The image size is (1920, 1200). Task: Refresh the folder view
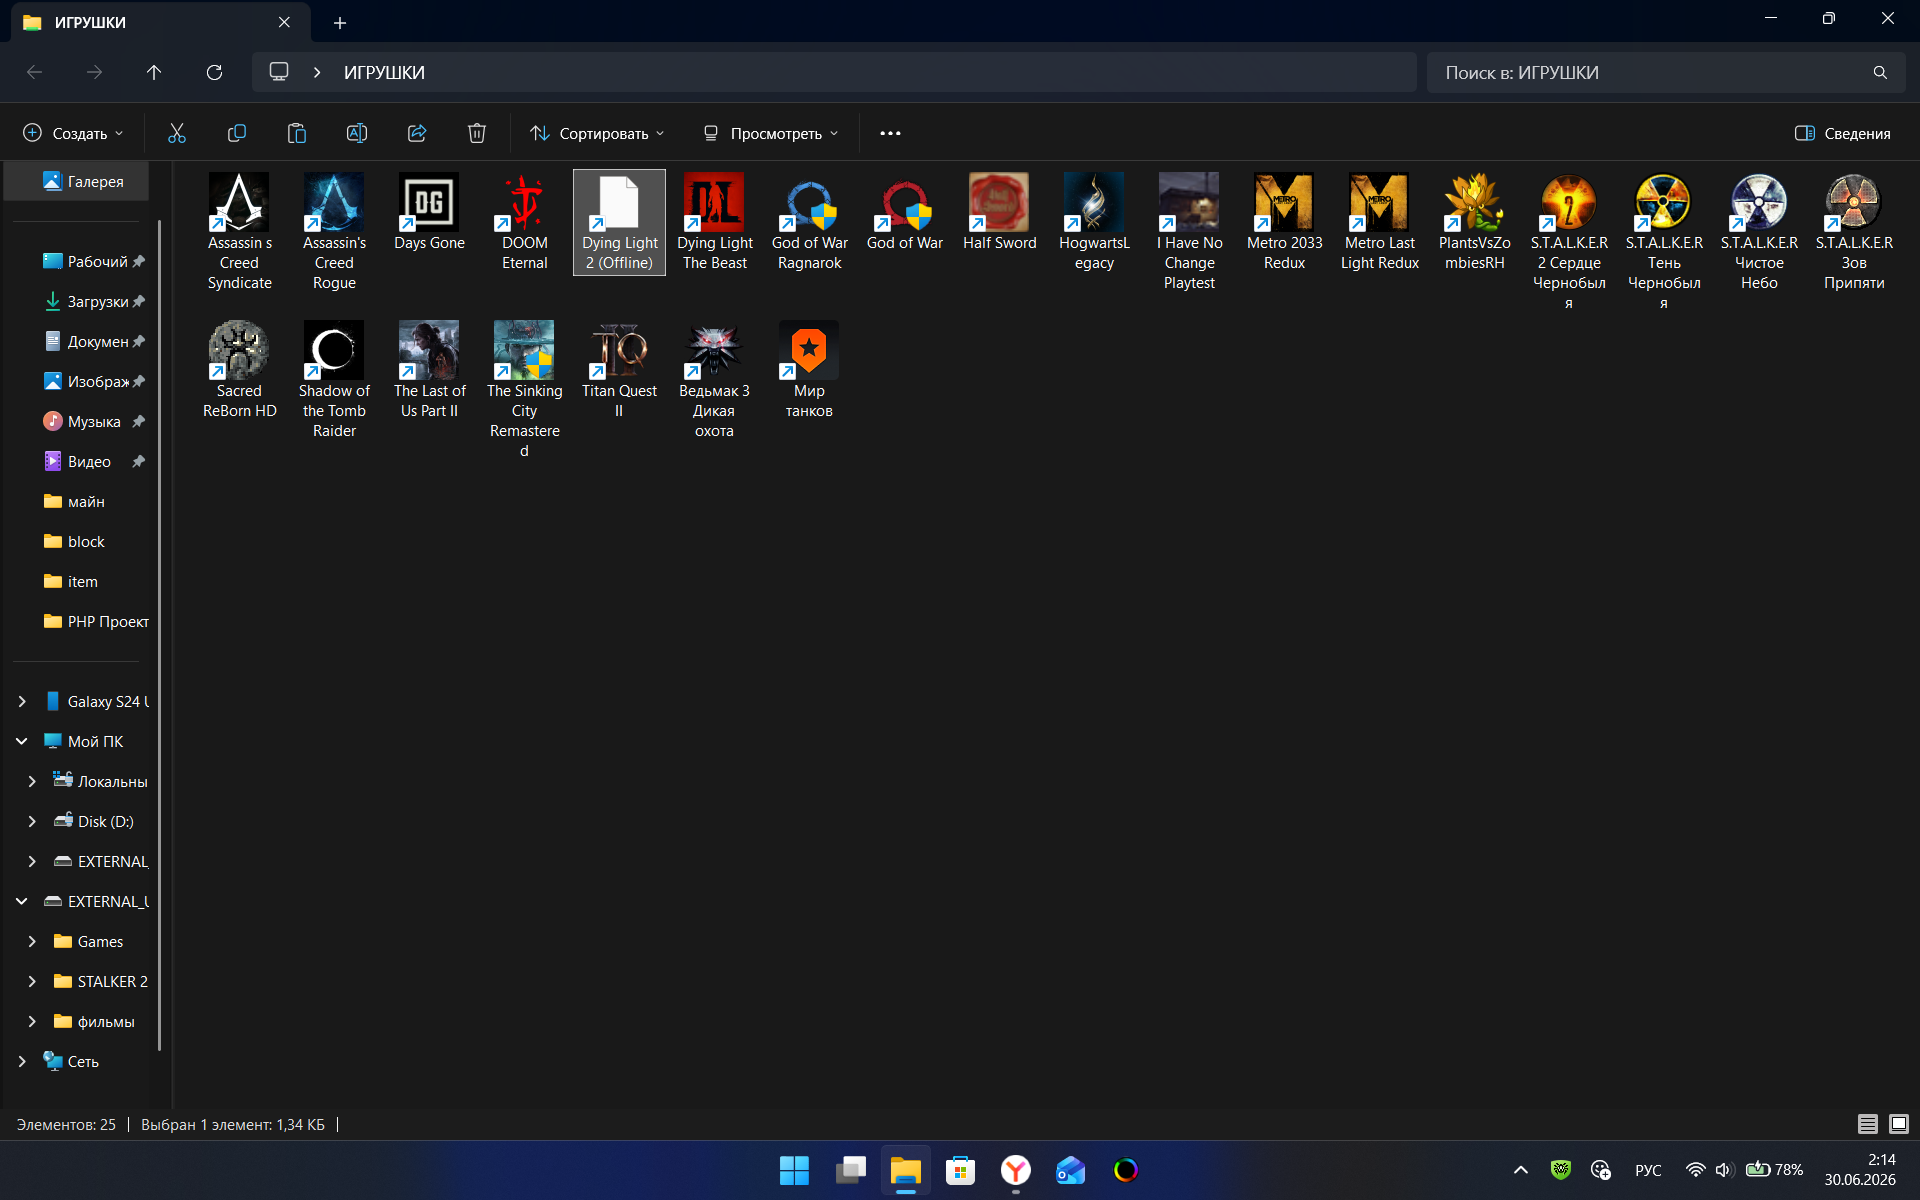(214, 72)
